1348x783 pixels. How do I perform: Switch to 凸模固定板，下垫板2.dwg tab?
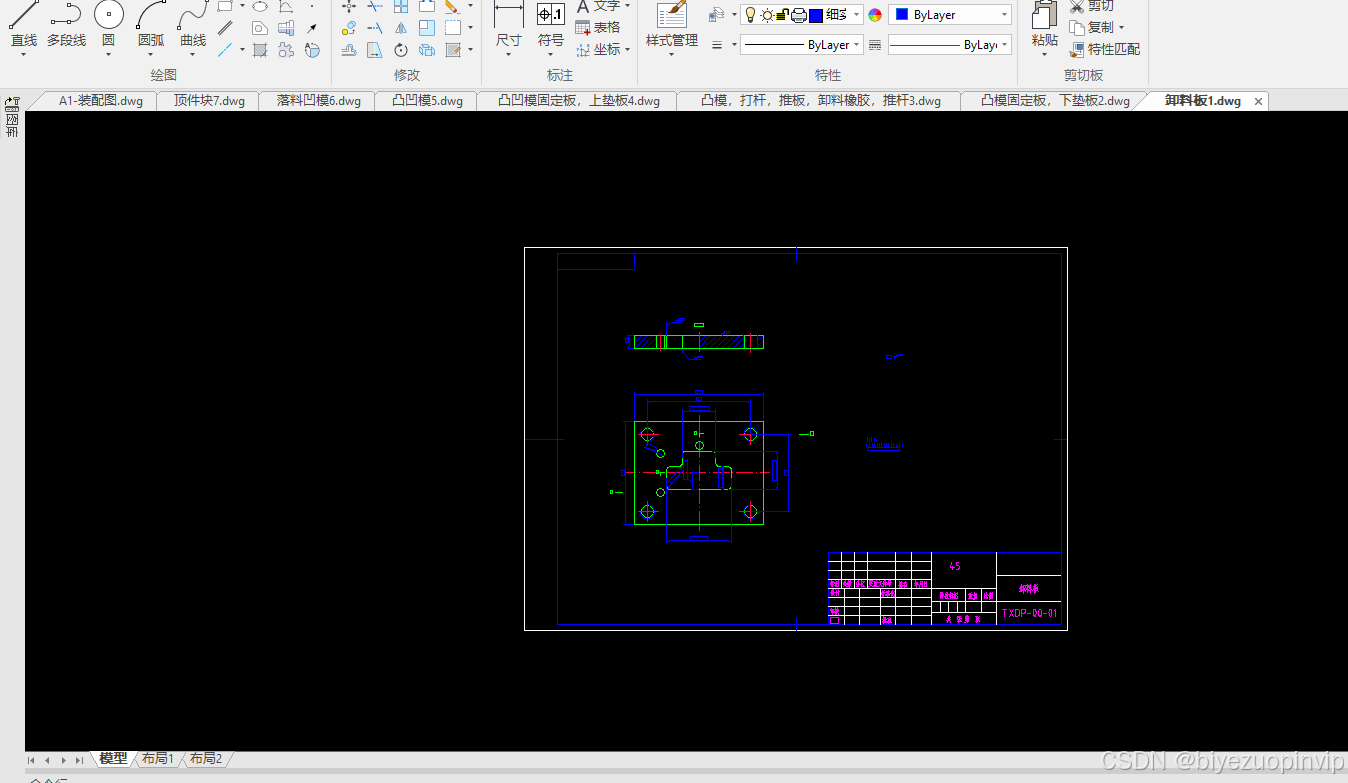[1055, 101]
